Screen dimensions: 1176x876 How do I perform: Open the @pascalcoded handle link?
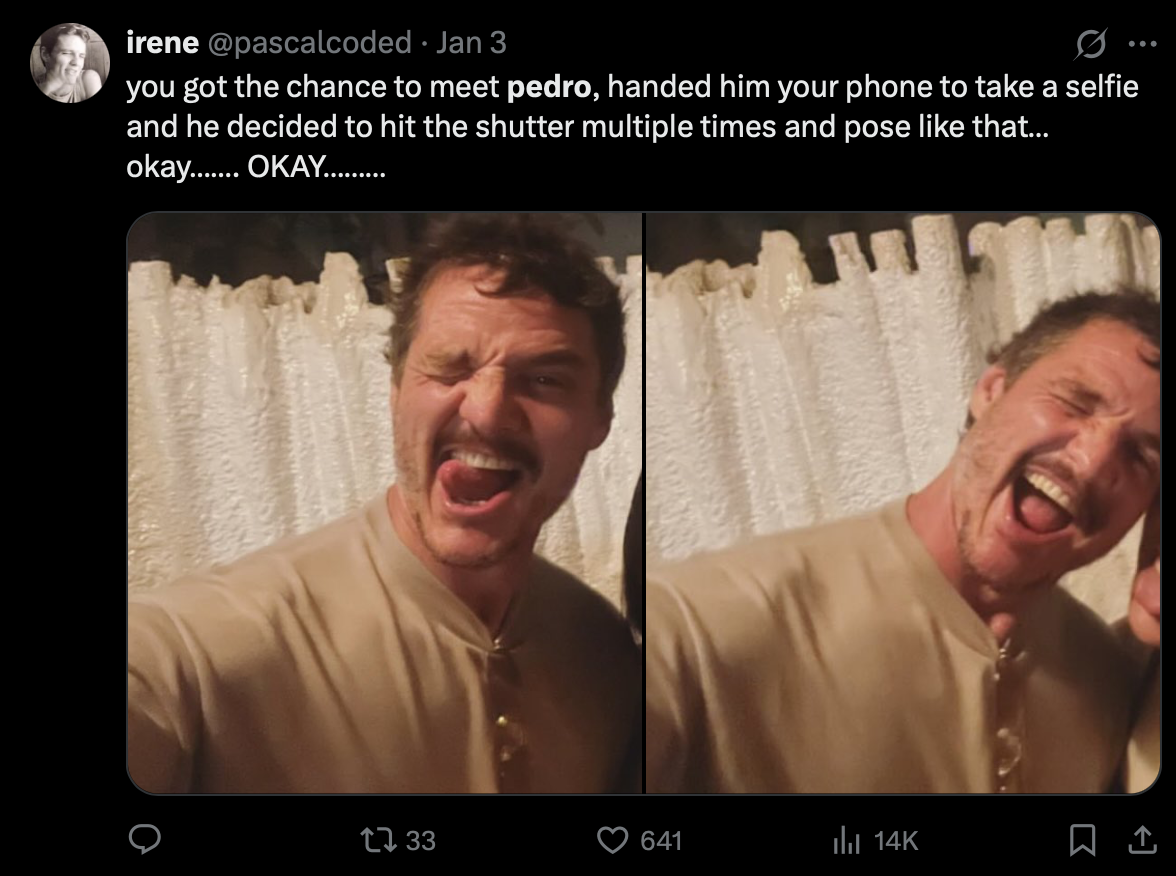(308, 43)
